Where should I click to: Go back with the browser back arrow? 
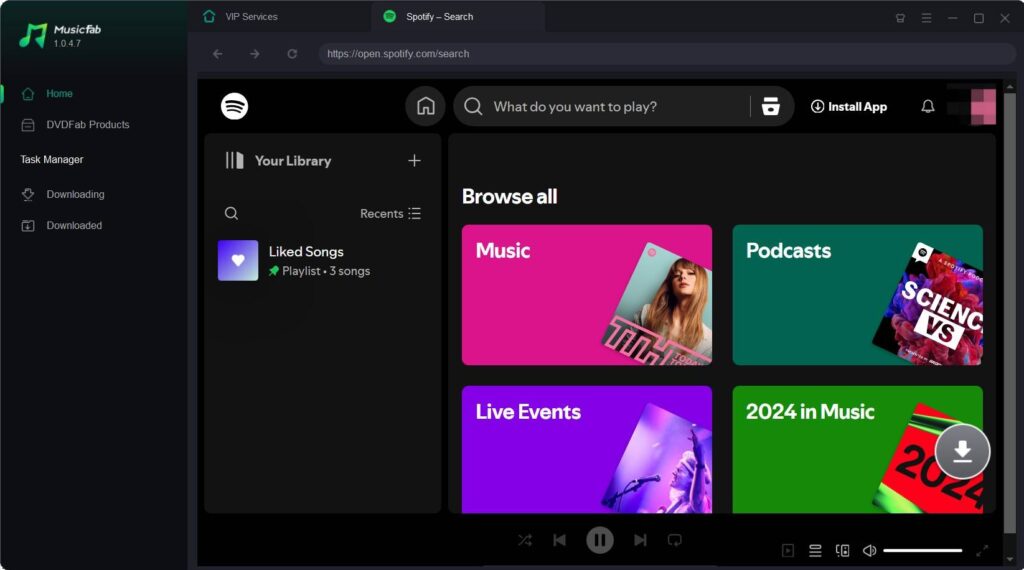point(217,54)
